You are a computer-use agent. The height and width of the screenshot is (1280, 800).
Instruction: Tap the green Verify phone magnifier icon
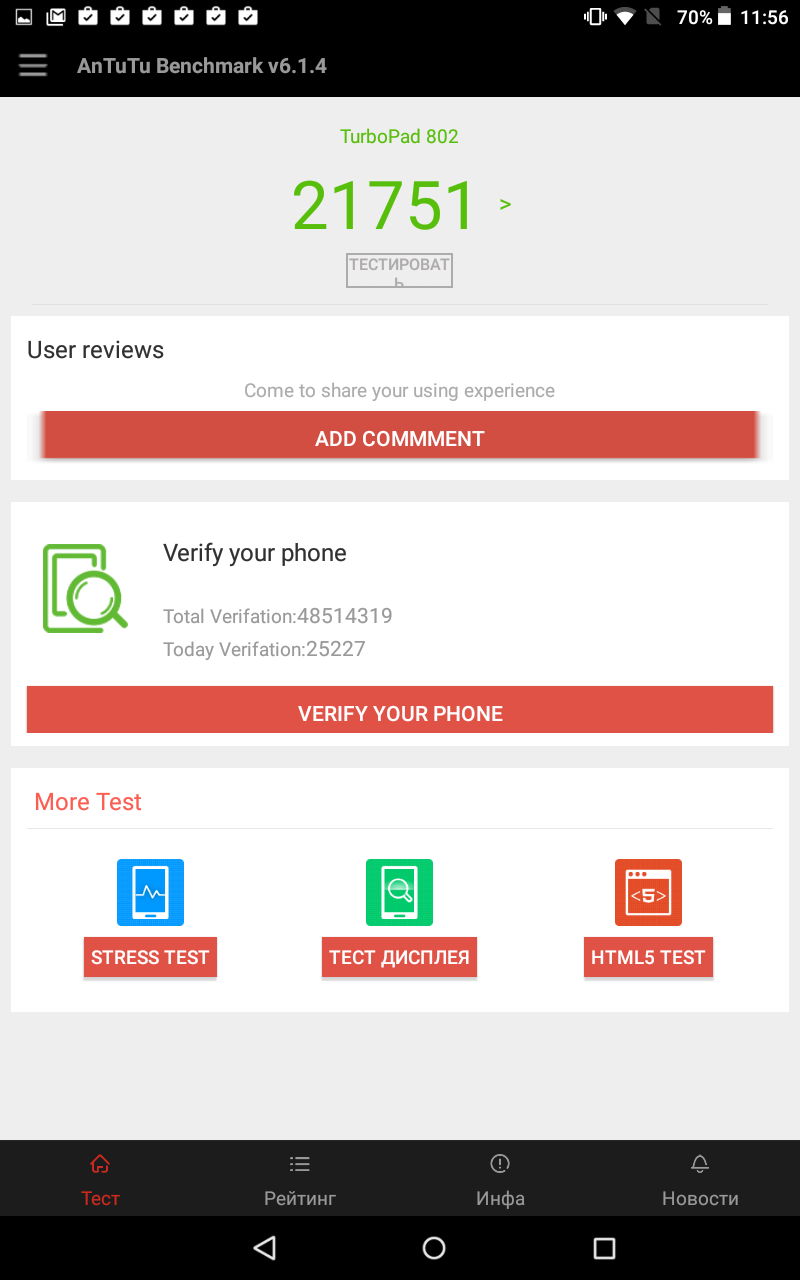(85, 588)
